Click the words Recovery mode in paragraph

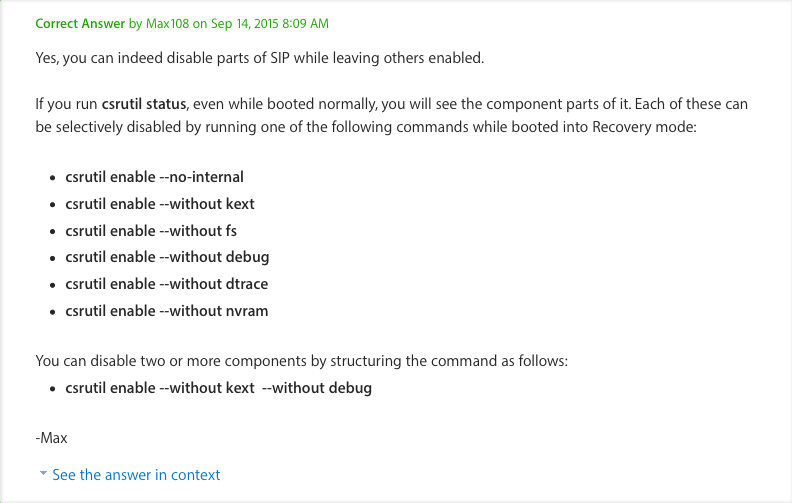click(x=644, y=127)
